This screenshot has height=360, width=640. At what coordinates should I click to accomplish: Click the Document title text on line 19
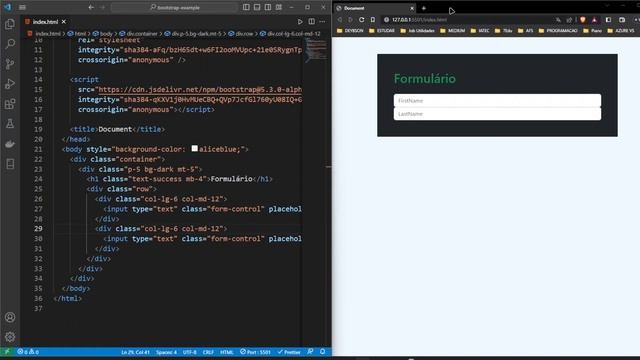pos(115,129)
